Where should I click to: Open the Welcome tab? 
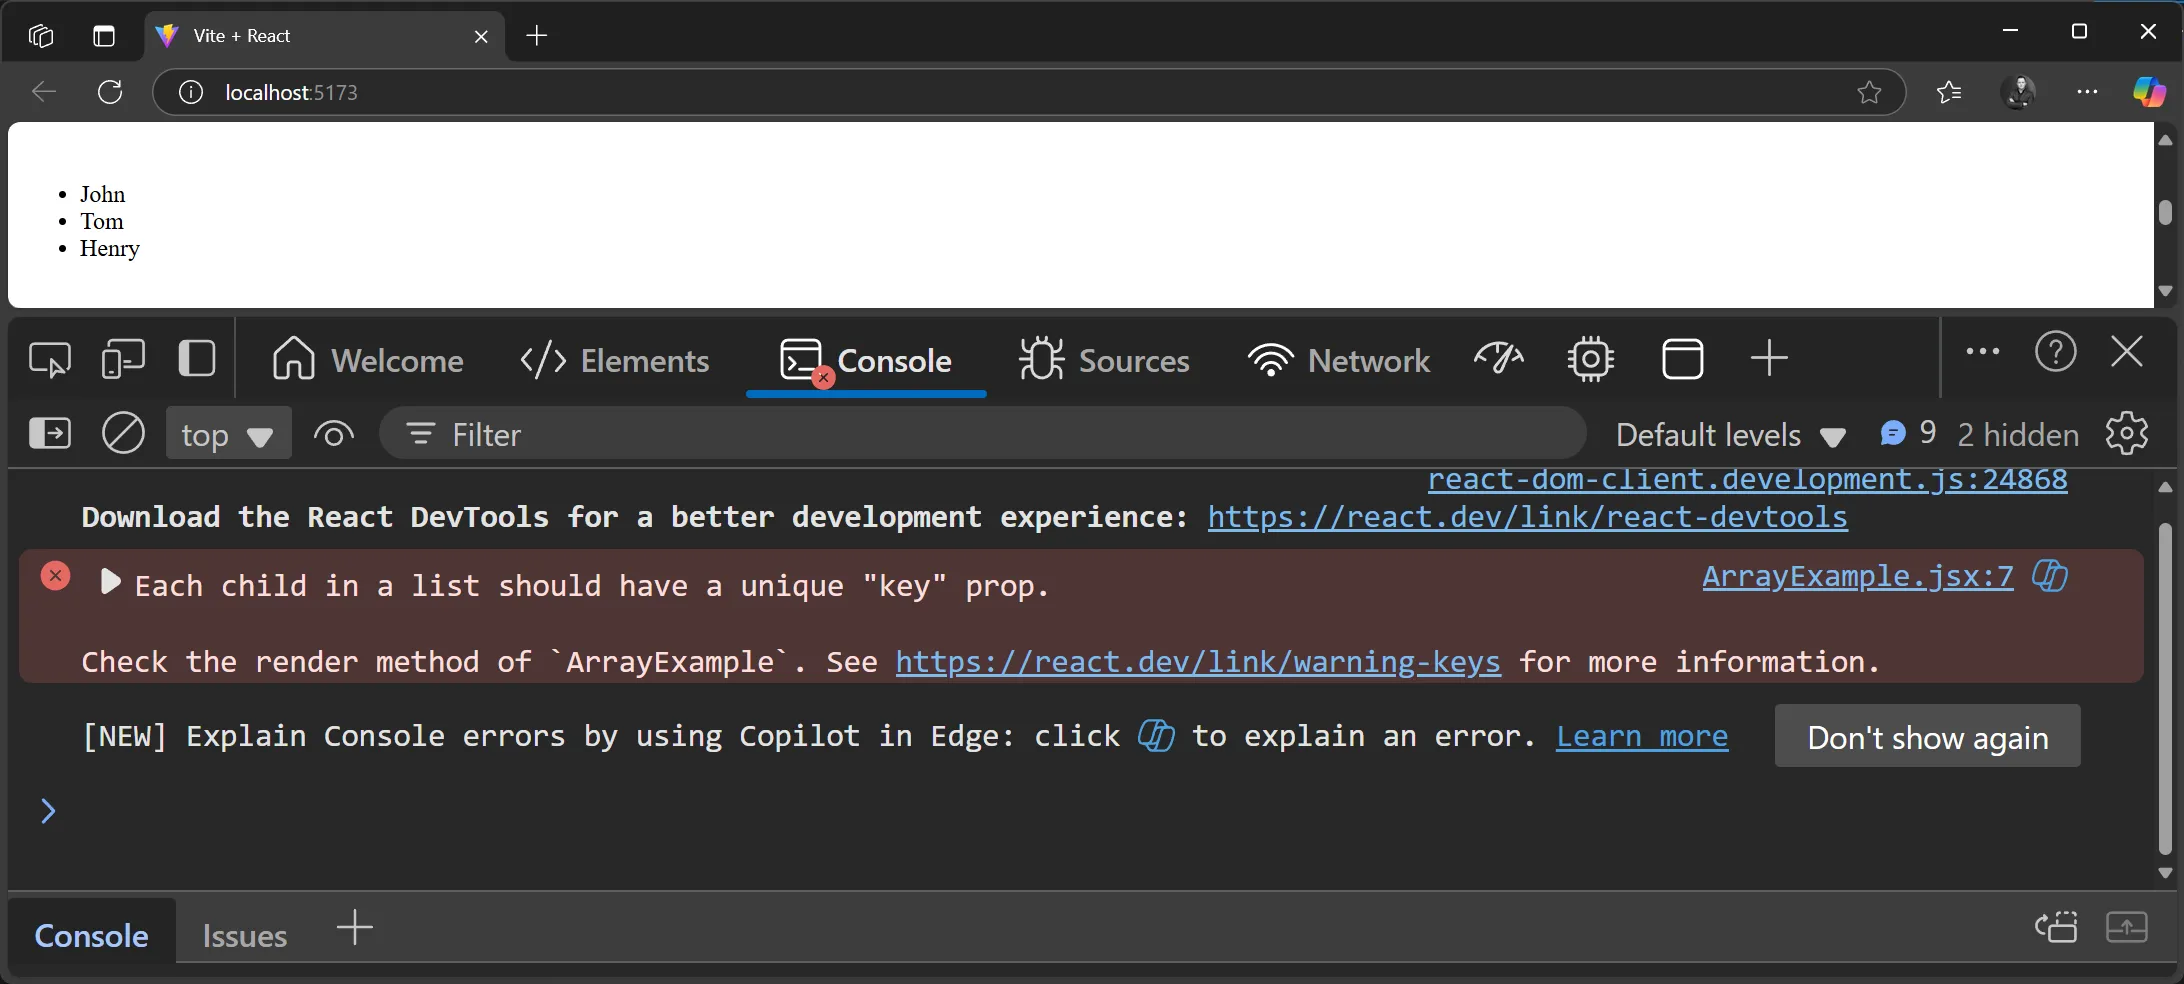pos(367,360)
